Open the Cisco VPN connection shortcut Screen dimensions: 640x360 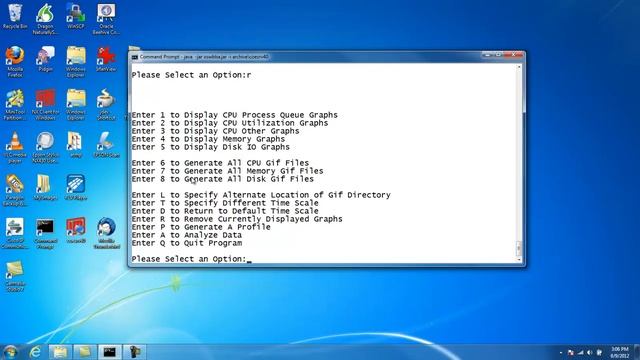pos(15,234)
